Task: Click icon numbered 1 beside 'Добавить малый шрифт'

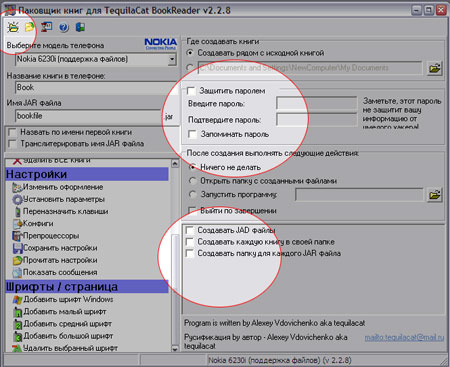Action: point(18,312)
